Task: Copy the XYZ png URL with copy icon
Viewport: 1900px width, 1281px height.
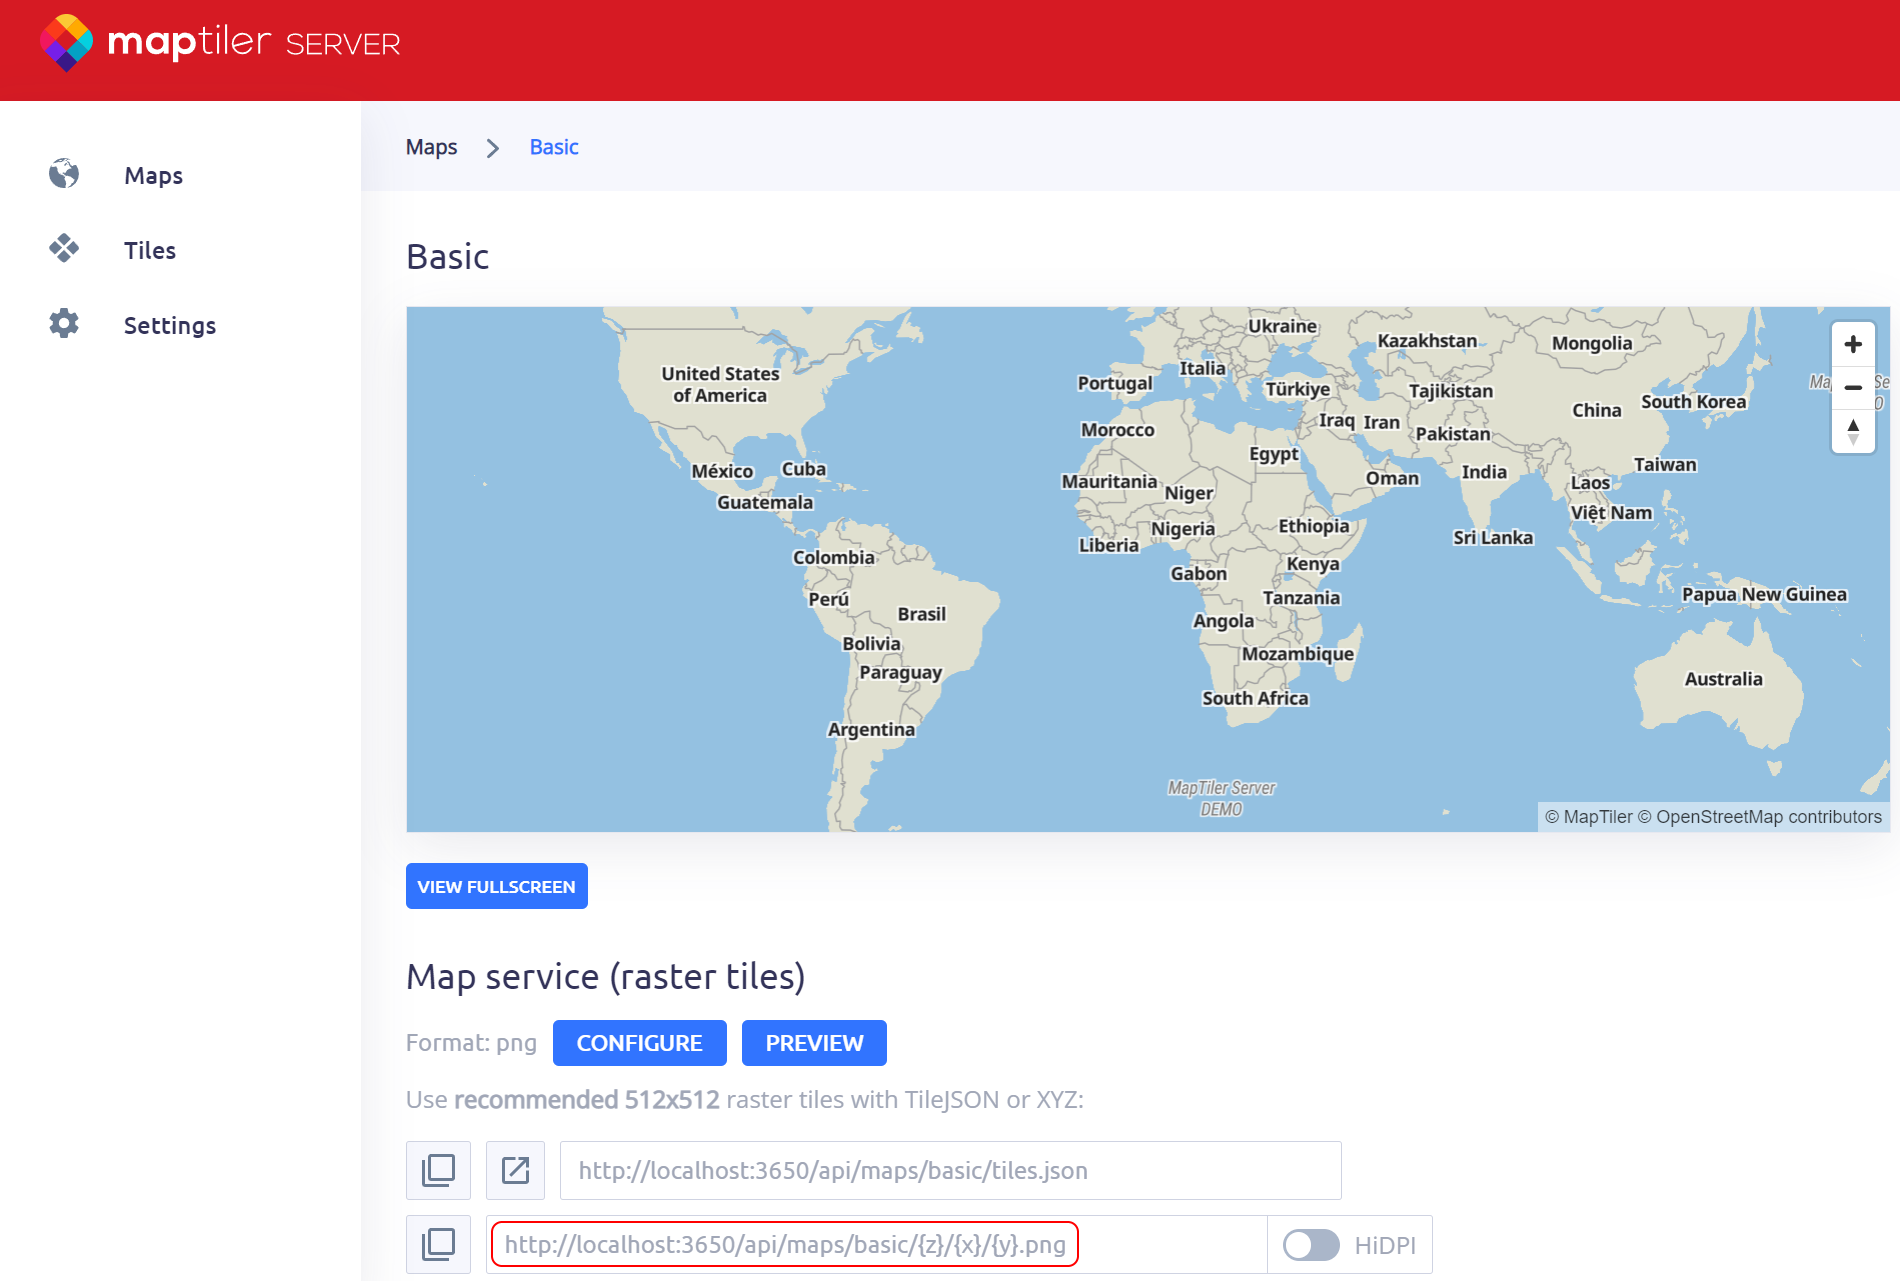Action: (438, 1244)
